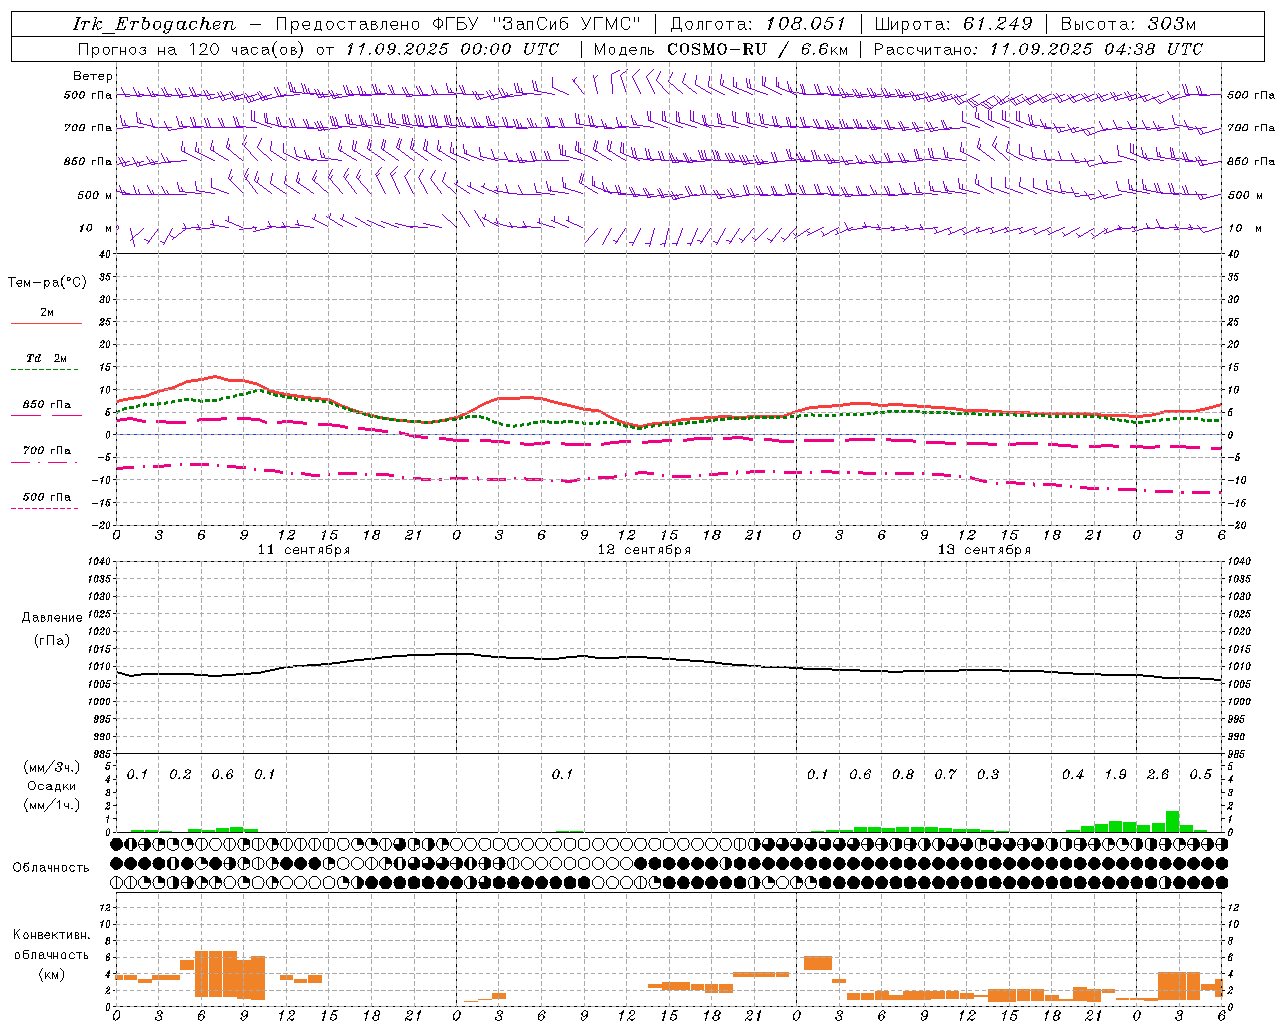Click the elevation value 303м
Viewport: 1280px width, 1024px height.
click(1172, 24)
